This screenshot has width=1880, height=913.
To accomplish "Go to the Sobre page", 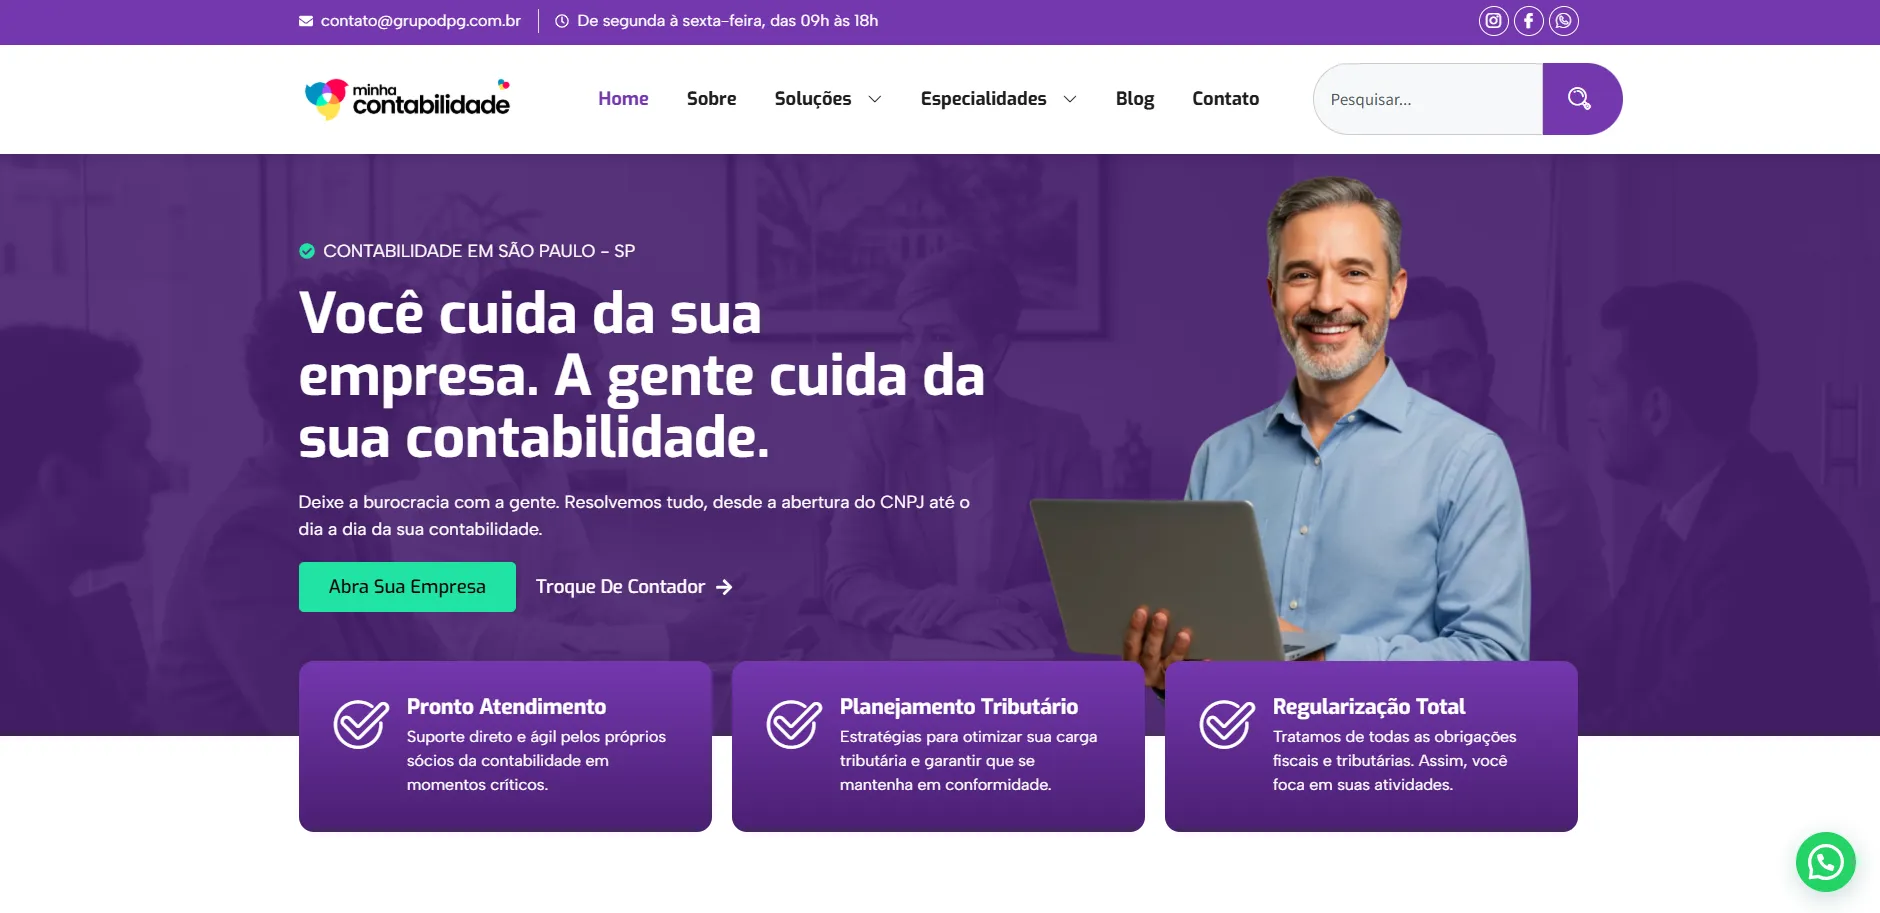I will 711,99.
